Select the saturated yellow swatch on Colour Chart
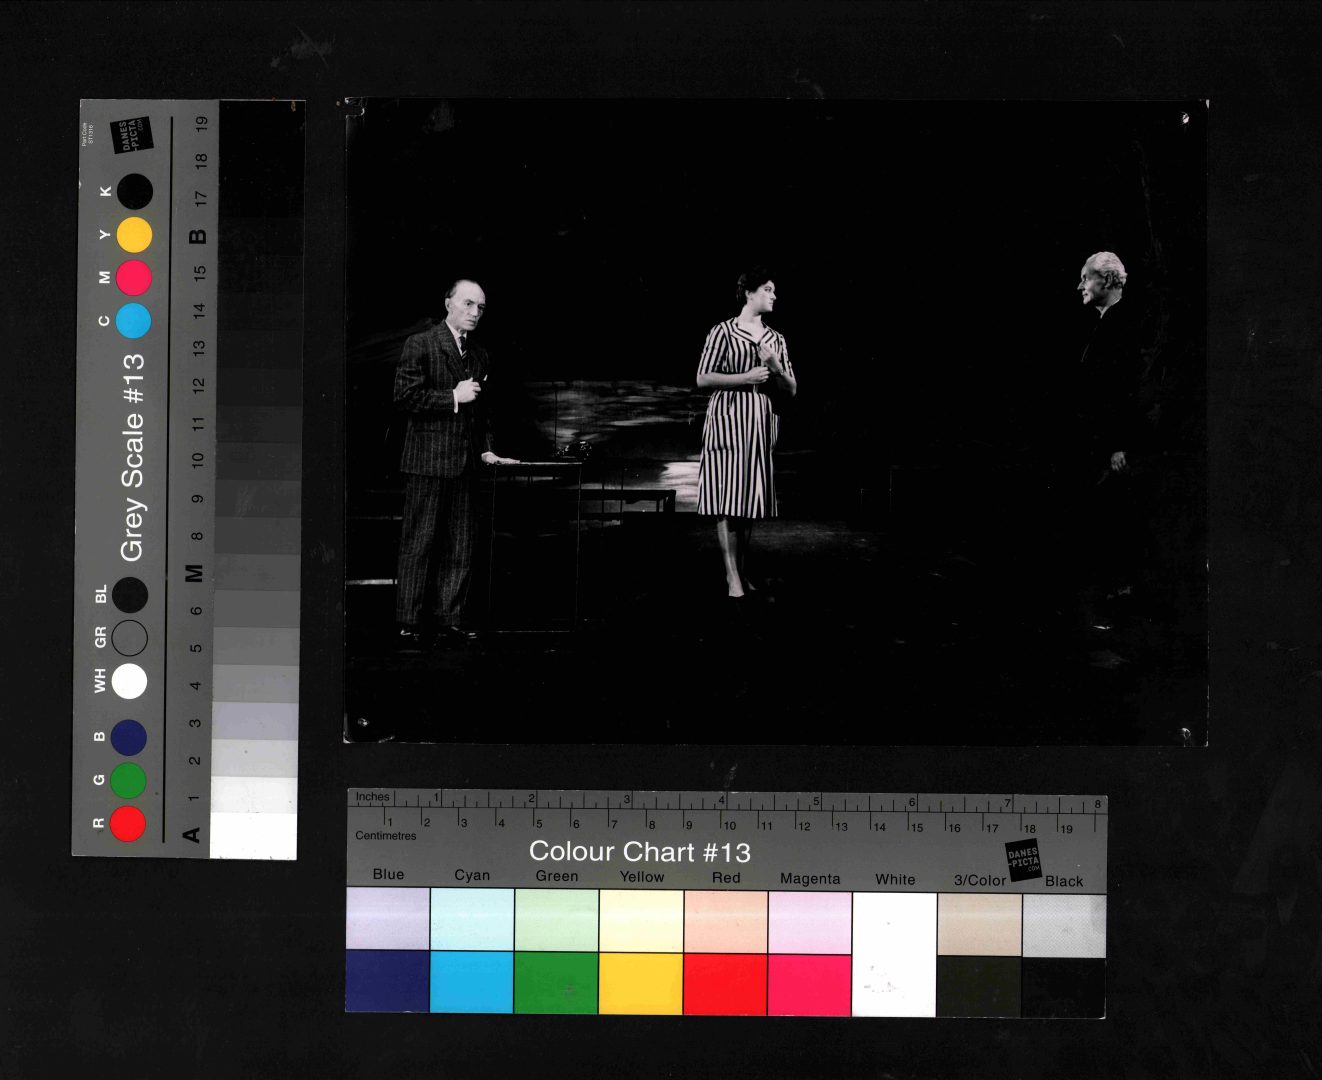1322x1080 pixels. (641, 983)
